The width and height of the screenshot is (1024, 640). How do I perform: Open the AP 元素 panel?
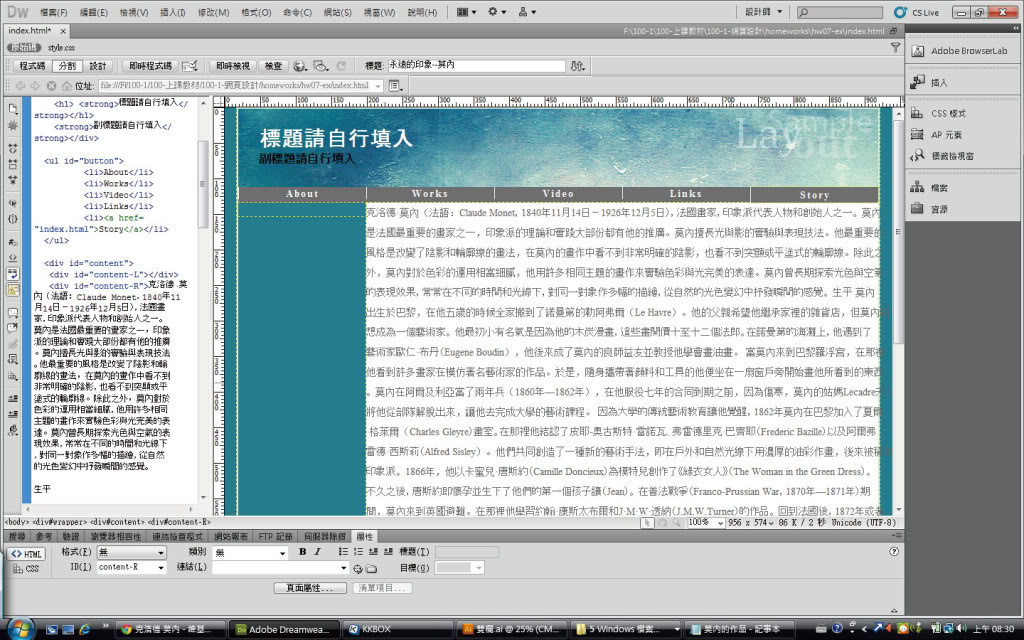(x=946, y=134)
